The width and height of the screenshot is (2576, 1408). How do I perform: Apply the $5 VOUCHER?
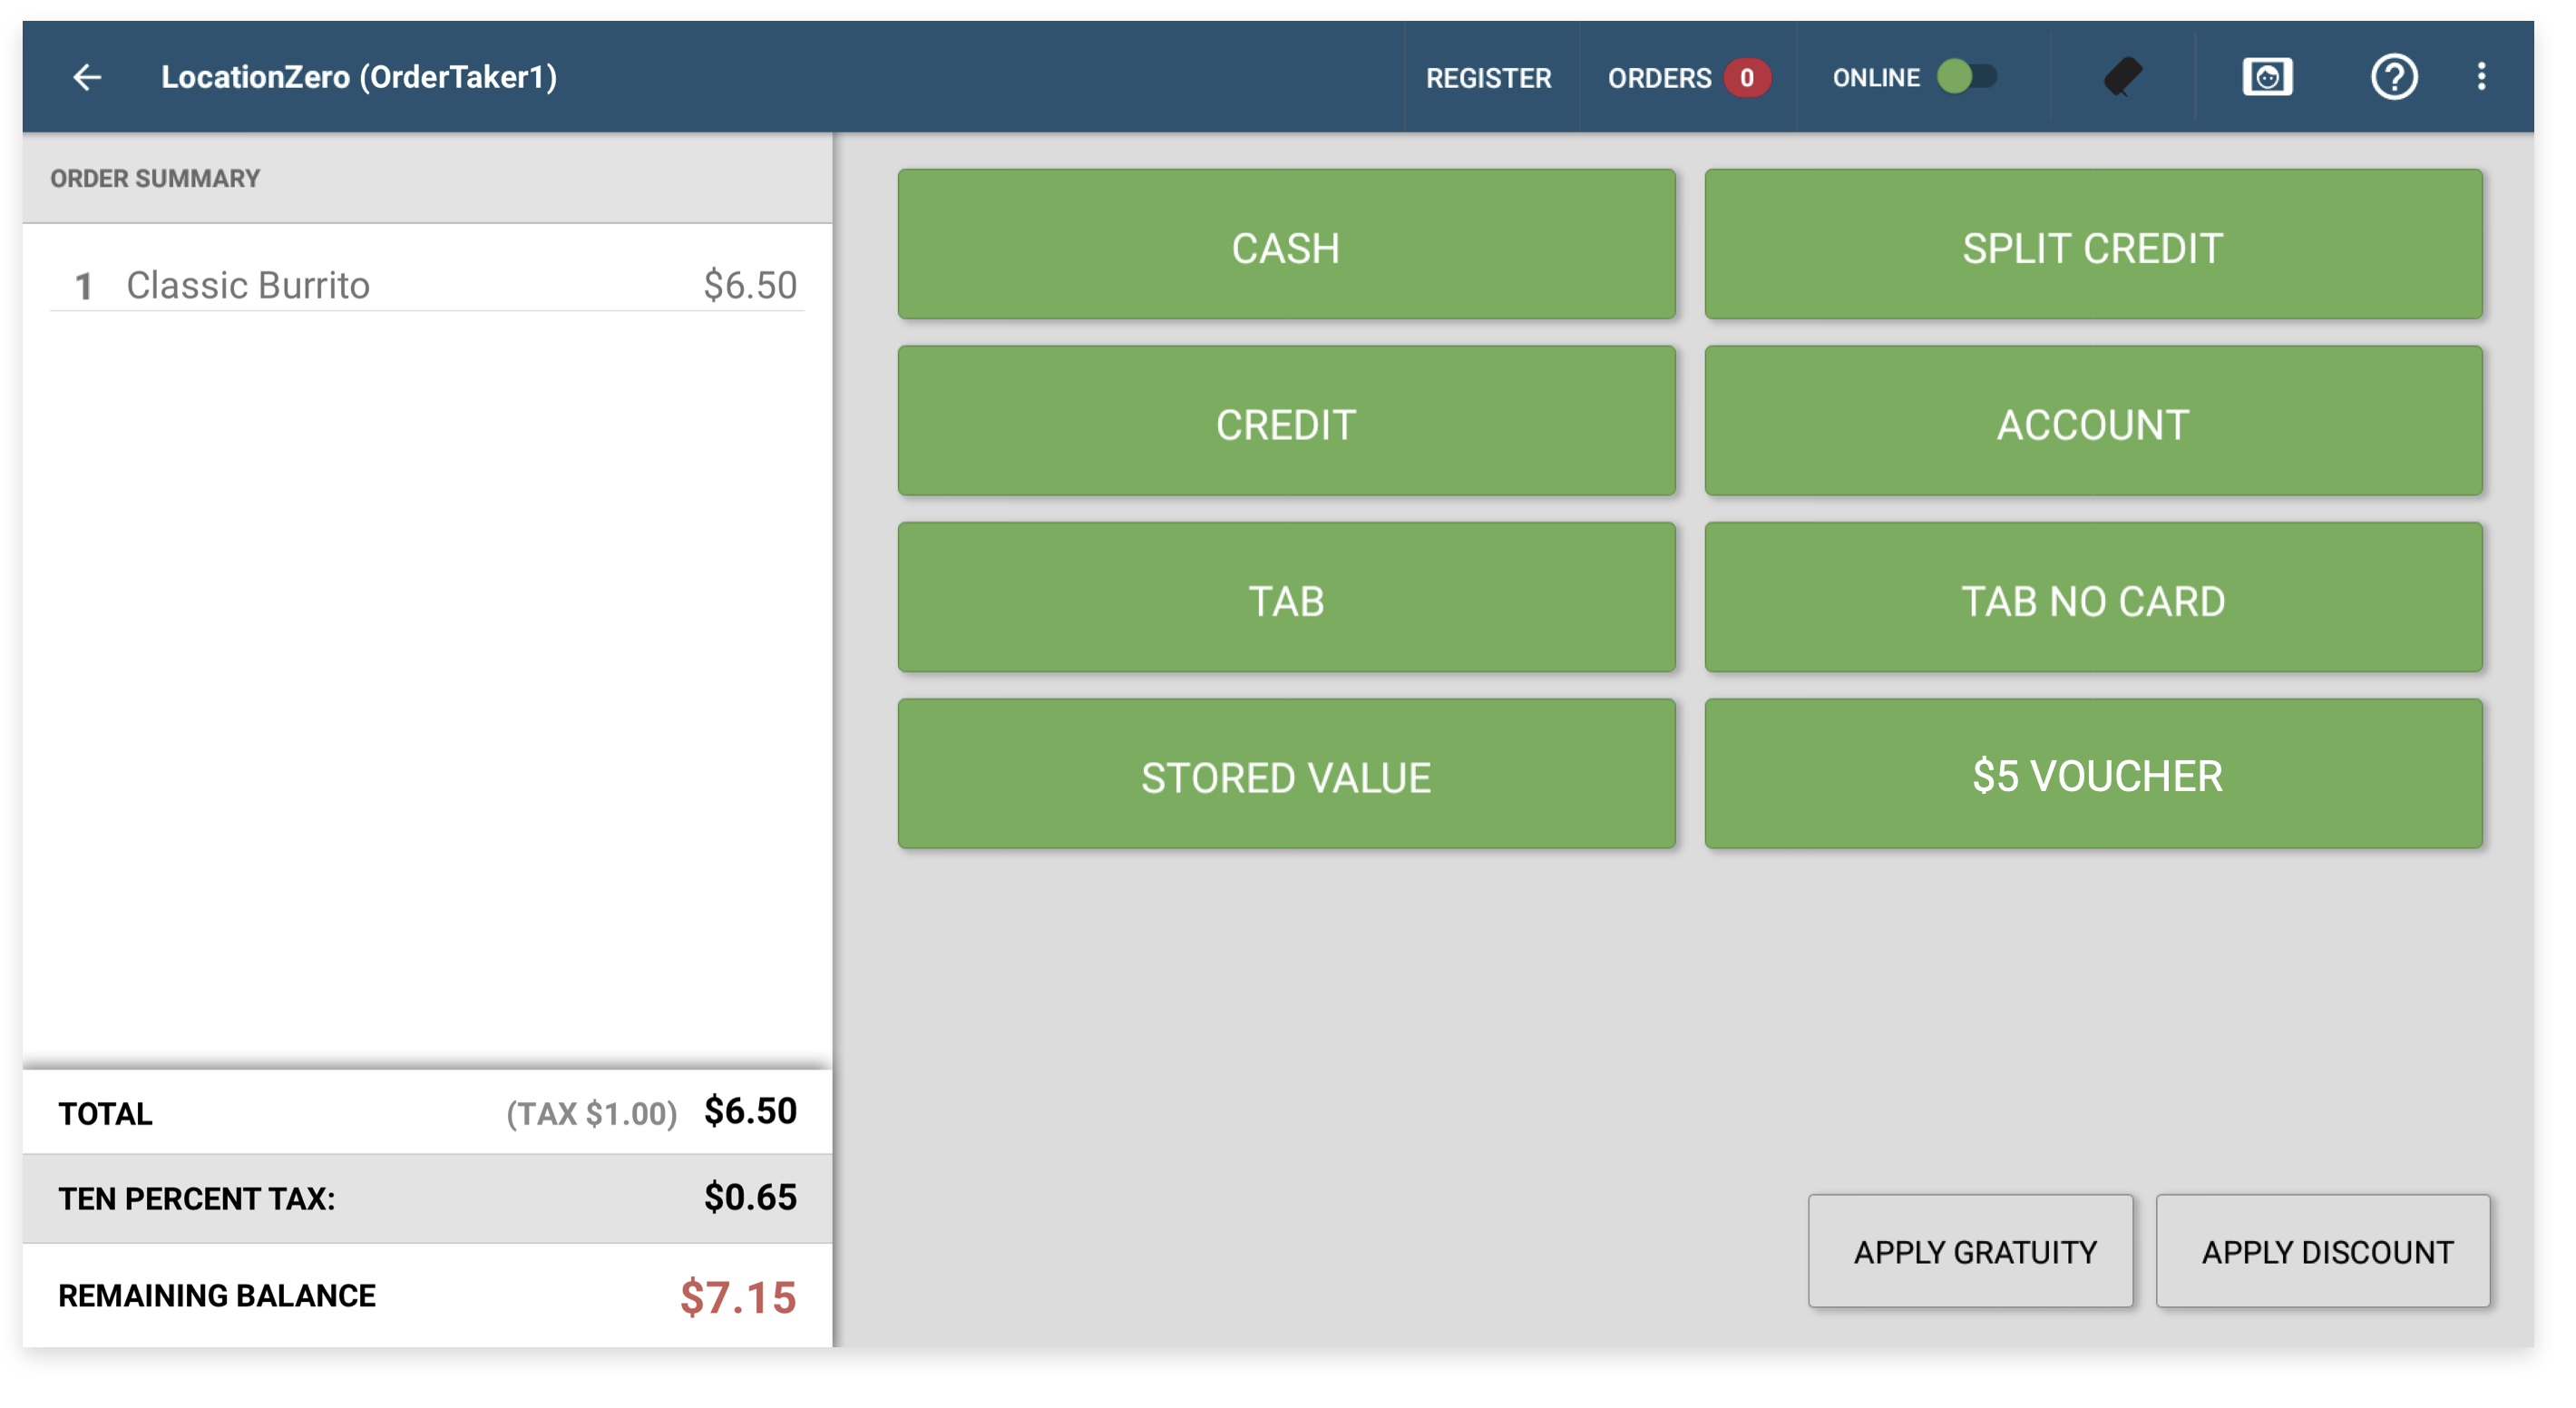[x=2092, y=775]
